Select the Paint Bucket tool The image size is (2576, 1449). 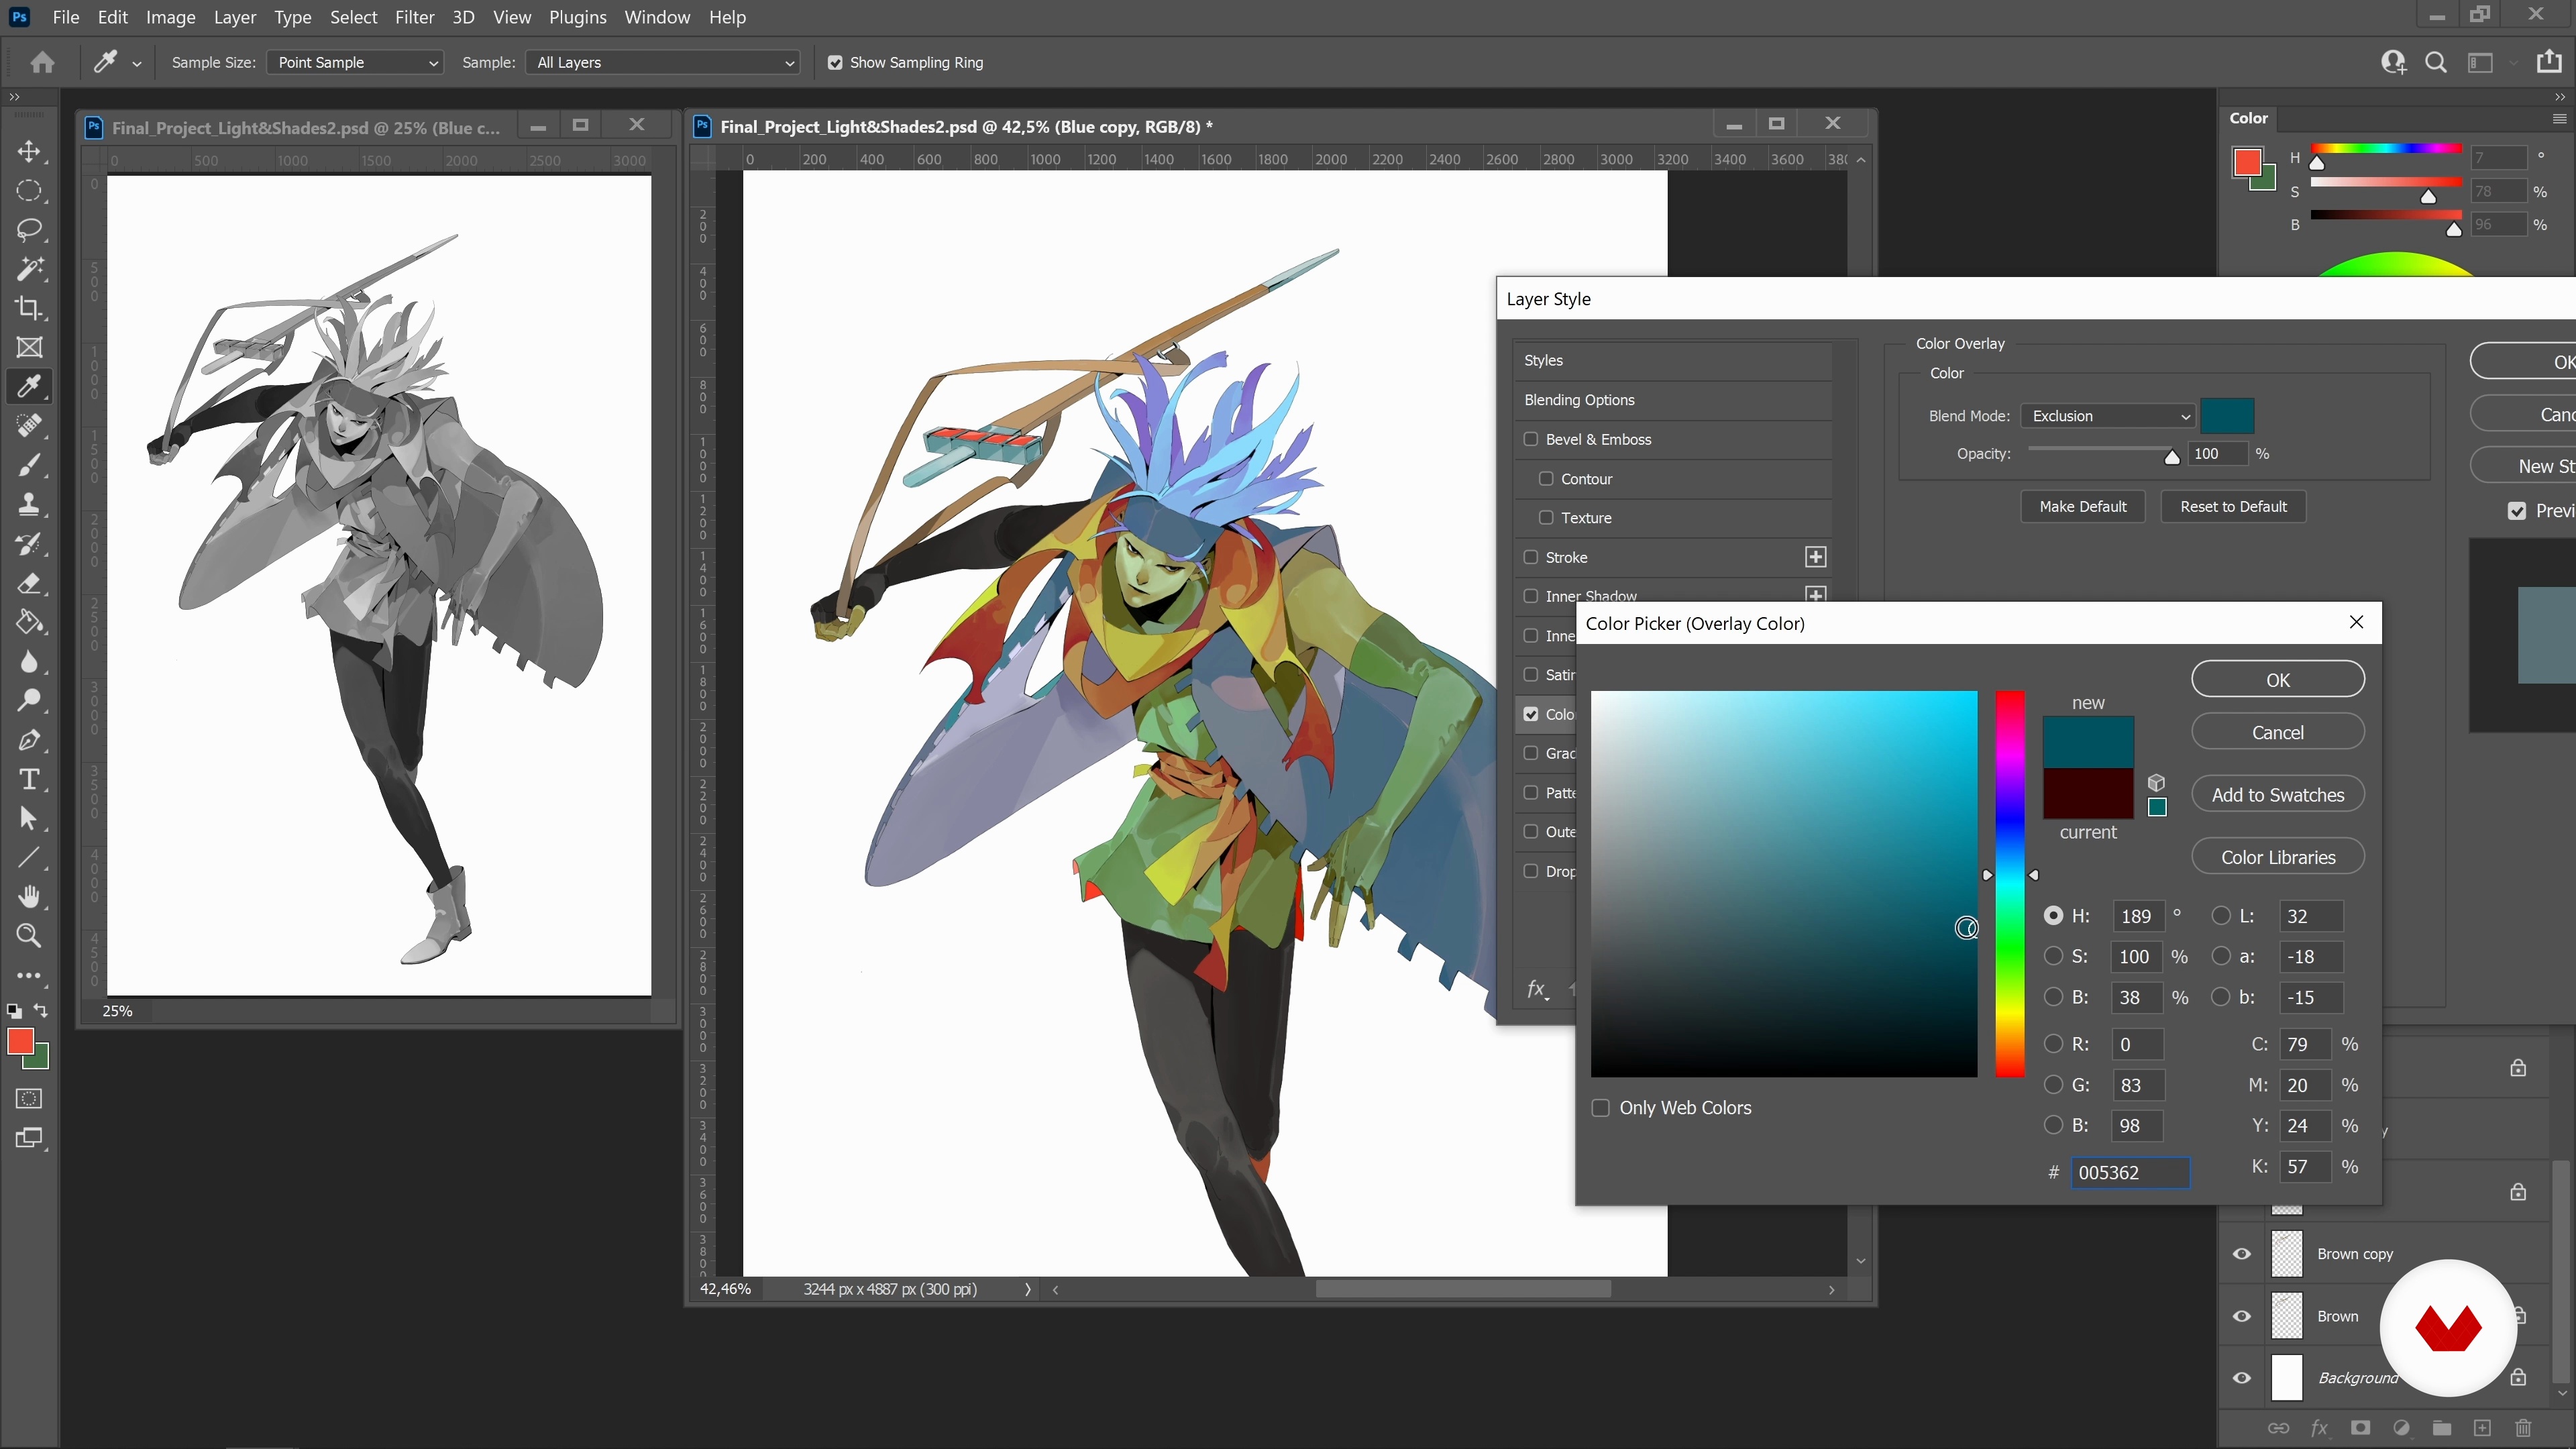[x=29, y=622]
